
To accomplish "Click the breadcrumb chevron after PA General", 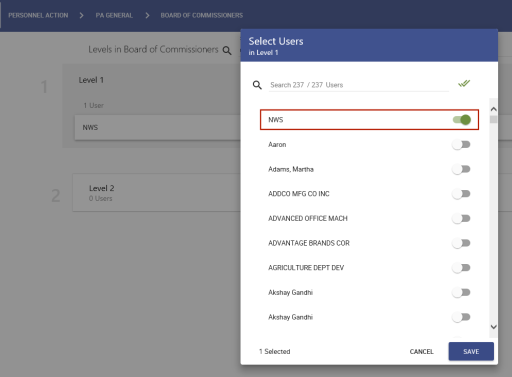I will [x=147, y=15].
